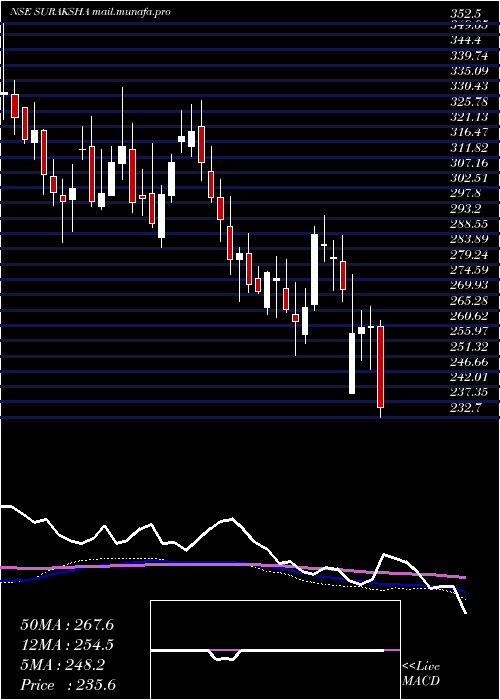Click the 288.55 price axis label
This screenshot has width=500, height=700.
[470, 224]
